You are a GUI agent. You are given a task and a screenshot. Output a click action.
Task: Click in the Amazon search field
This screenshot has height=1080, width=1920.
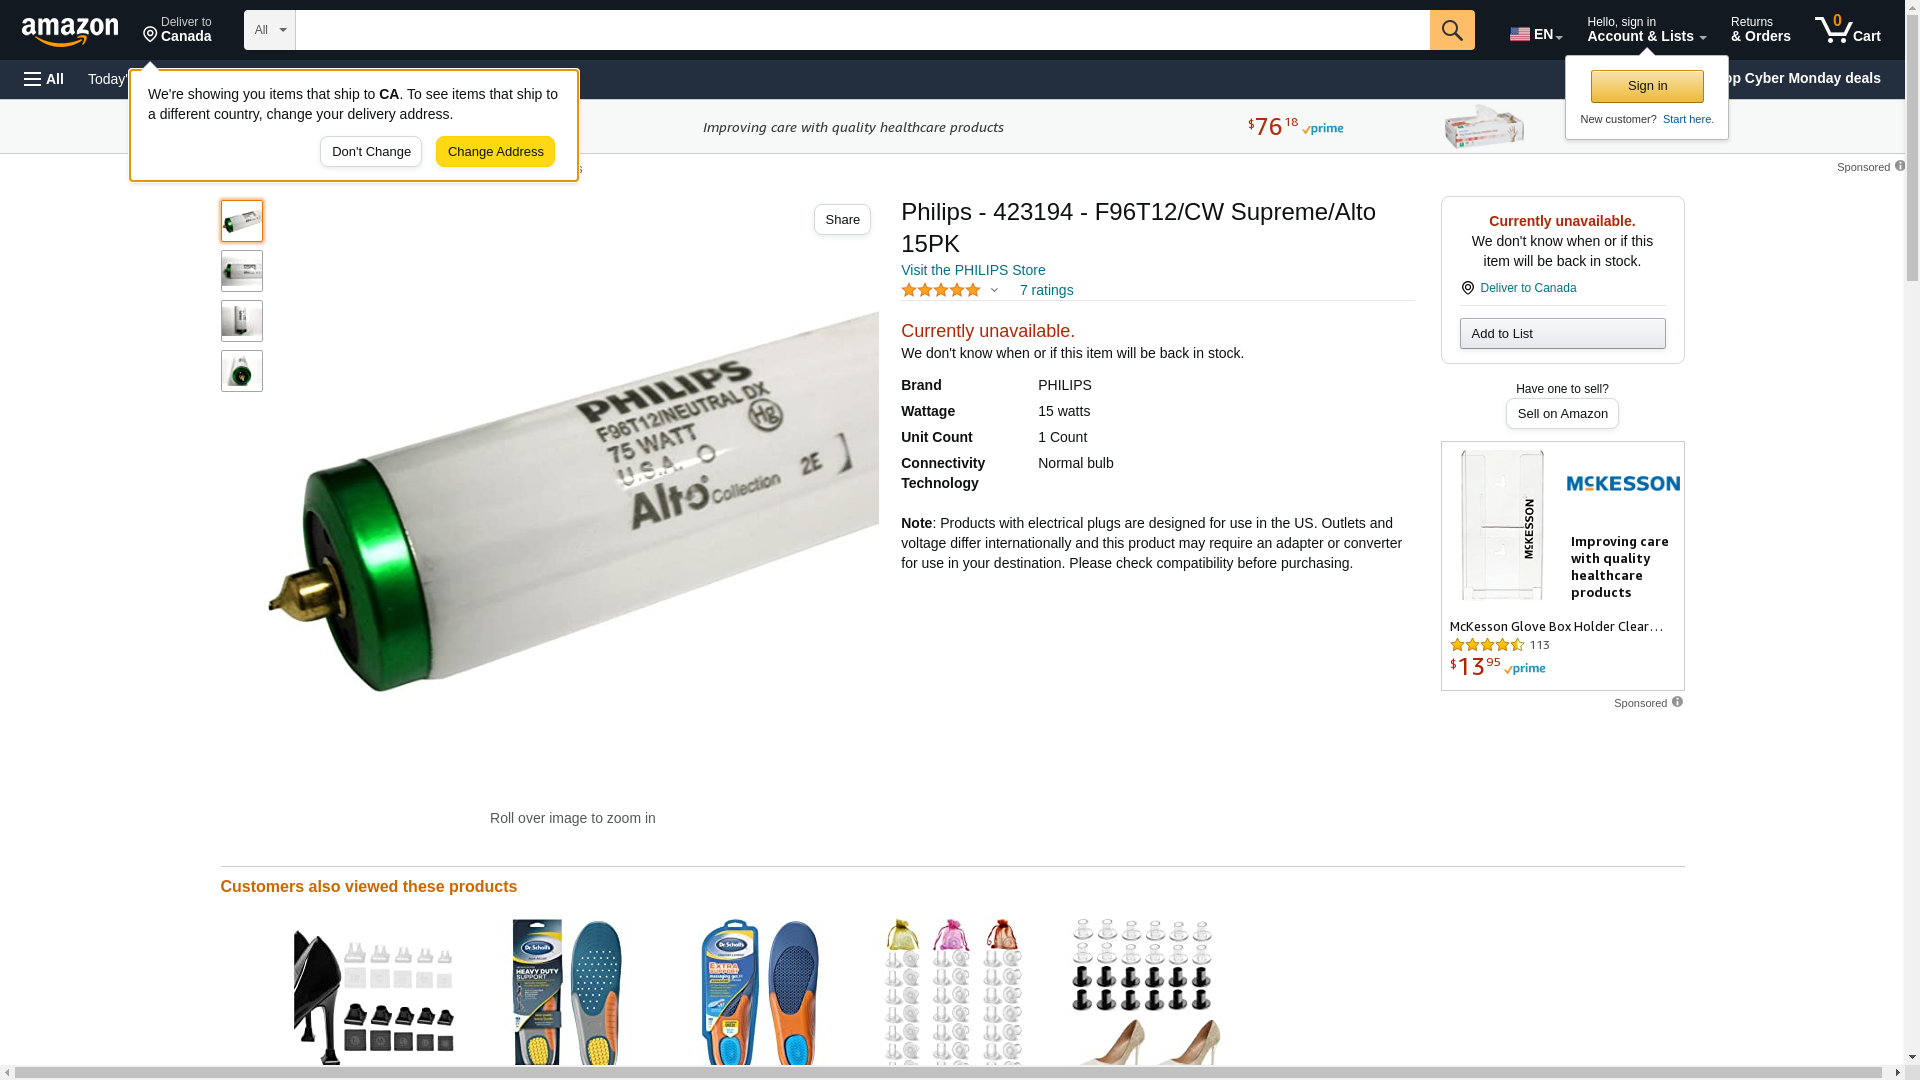pos(862,30)
